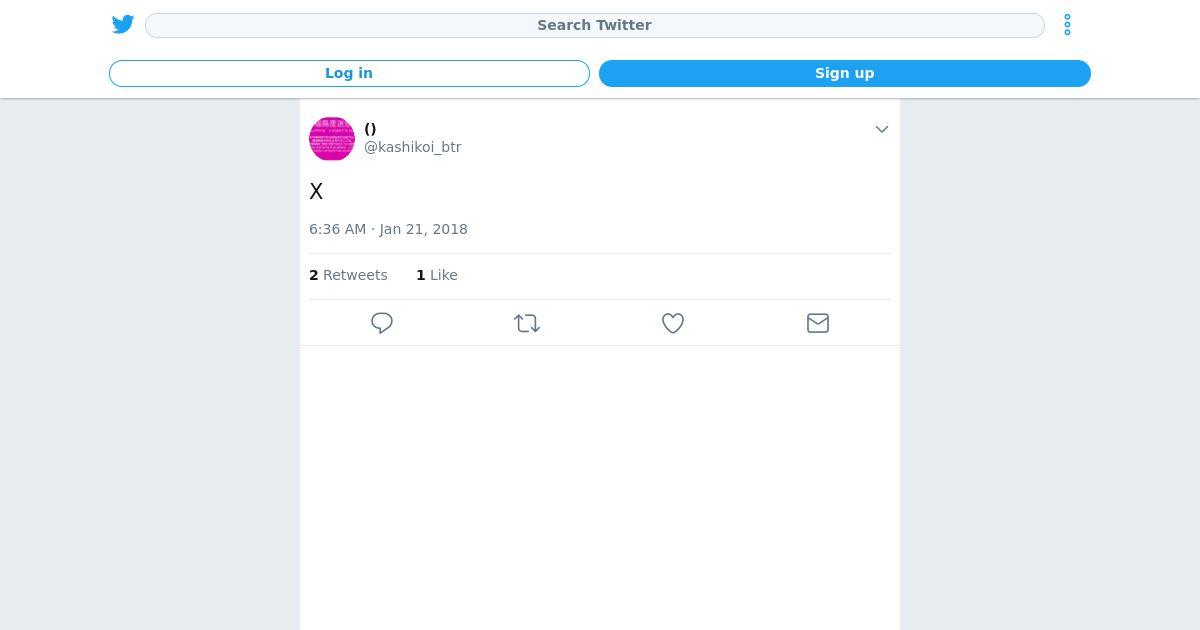Open the pink profile avatar
The height and width of the screenshot is (630, 1200).
(332, 138)
